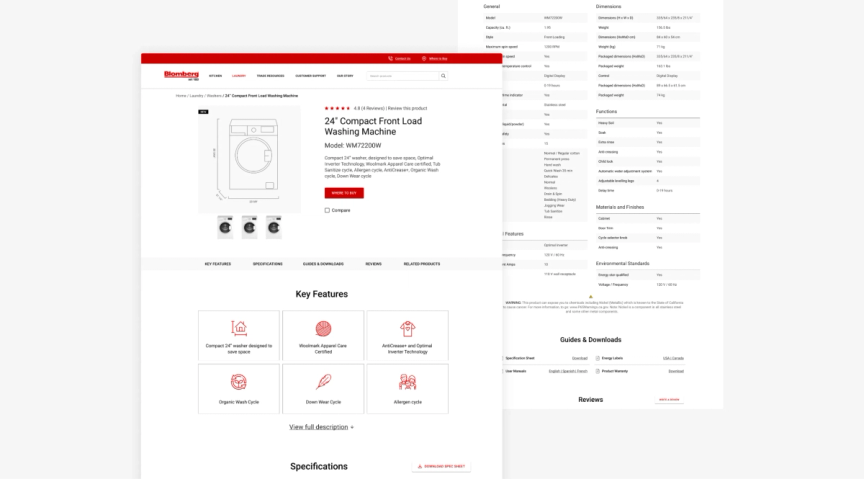Switch to the Specifications tab
864x479 pixels.
268,264
